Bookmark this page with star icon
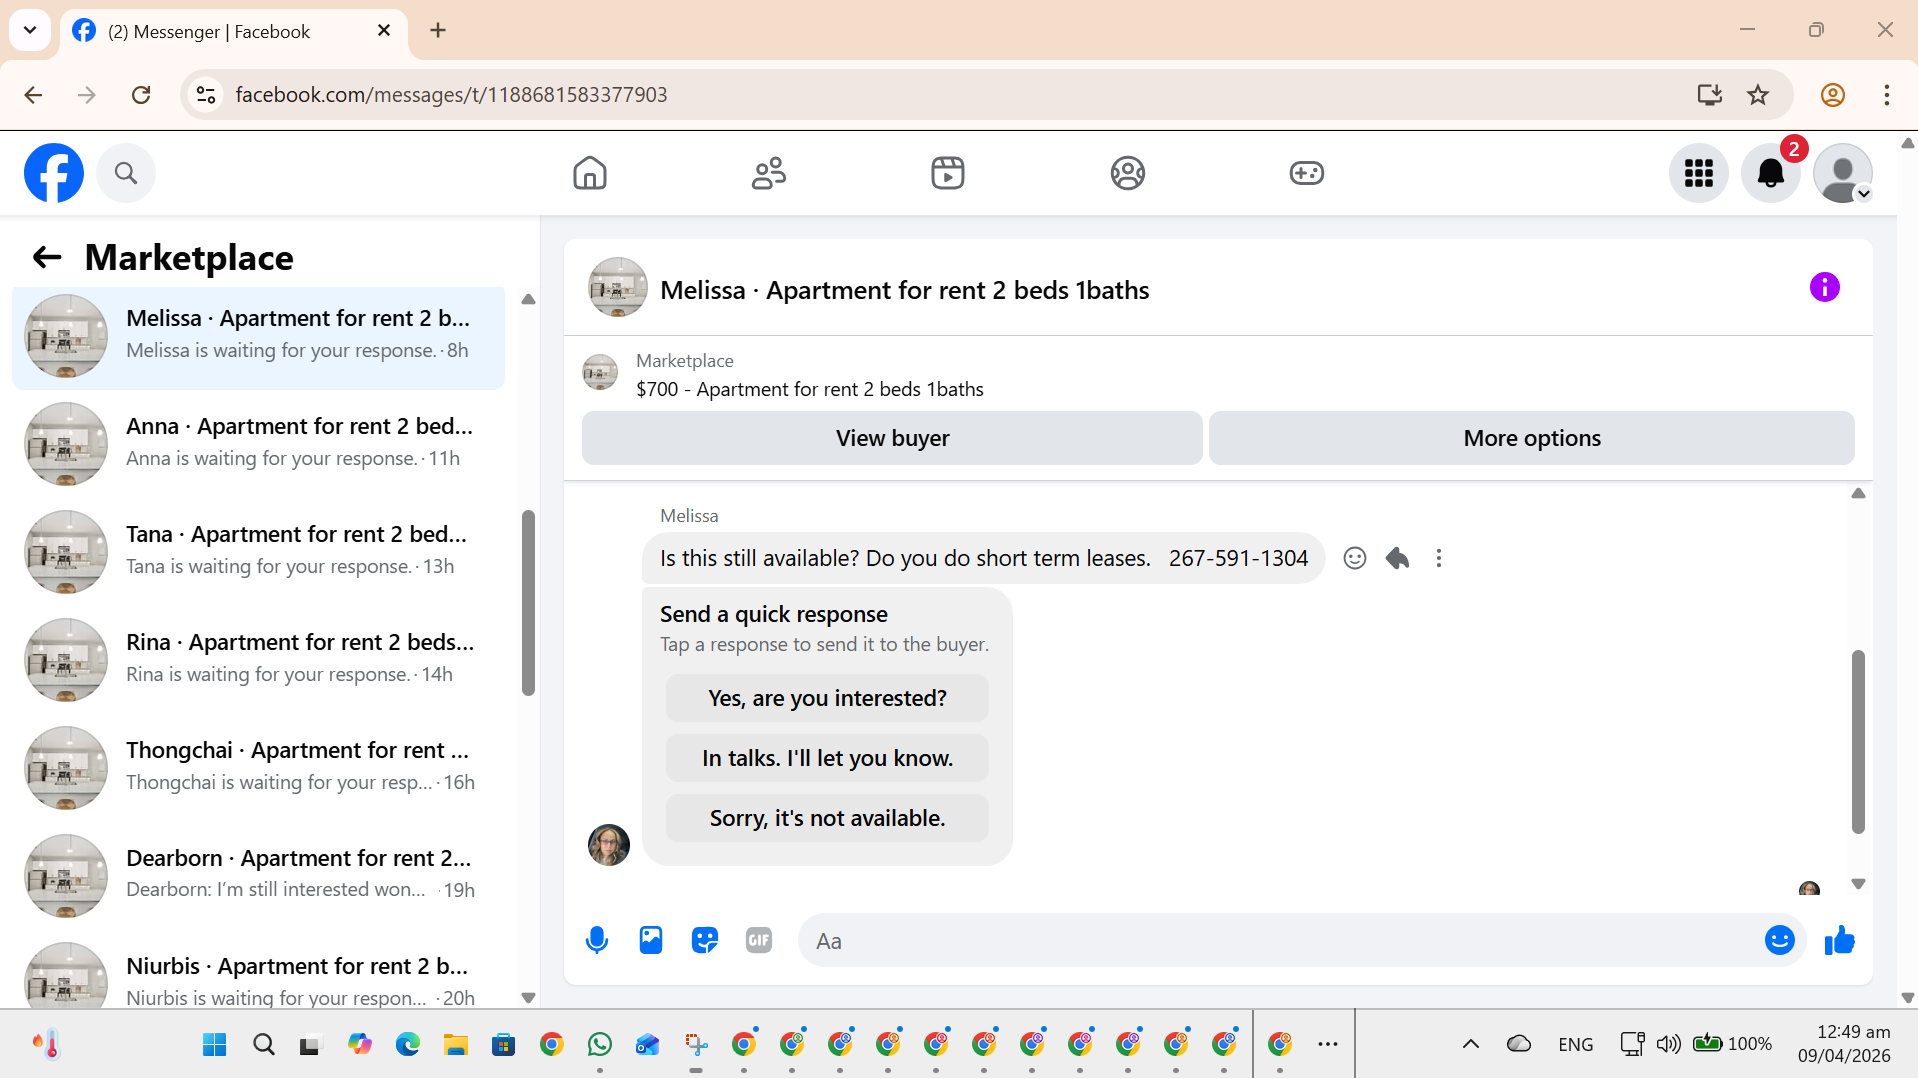 [1758, 95]
